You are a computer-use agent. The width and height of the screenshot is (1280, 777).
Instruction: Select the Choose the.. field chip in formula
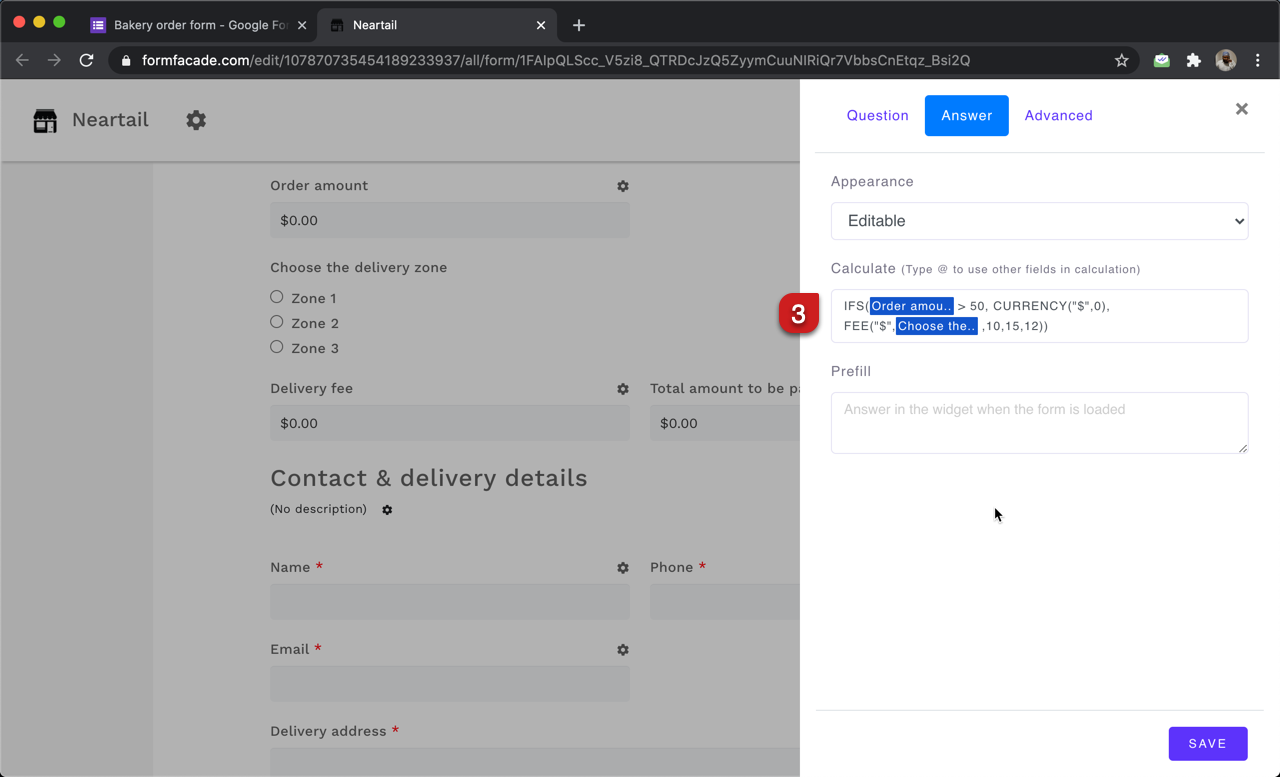[936, 326]
